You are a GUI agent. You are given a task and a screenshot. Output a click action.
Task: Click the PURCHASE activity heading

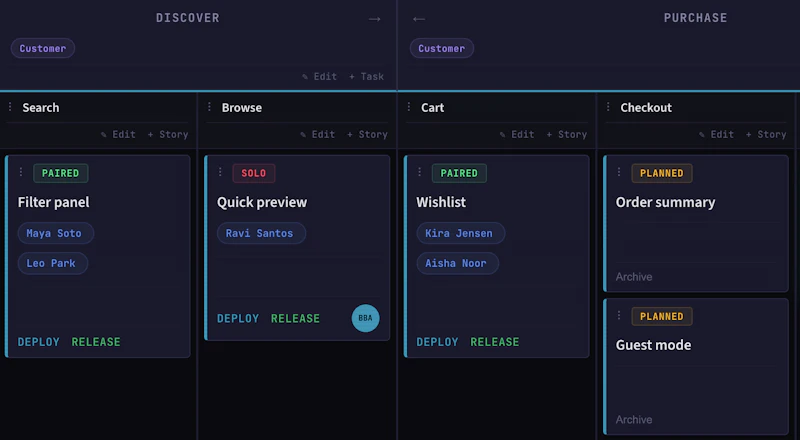click(x=695, y=18)
